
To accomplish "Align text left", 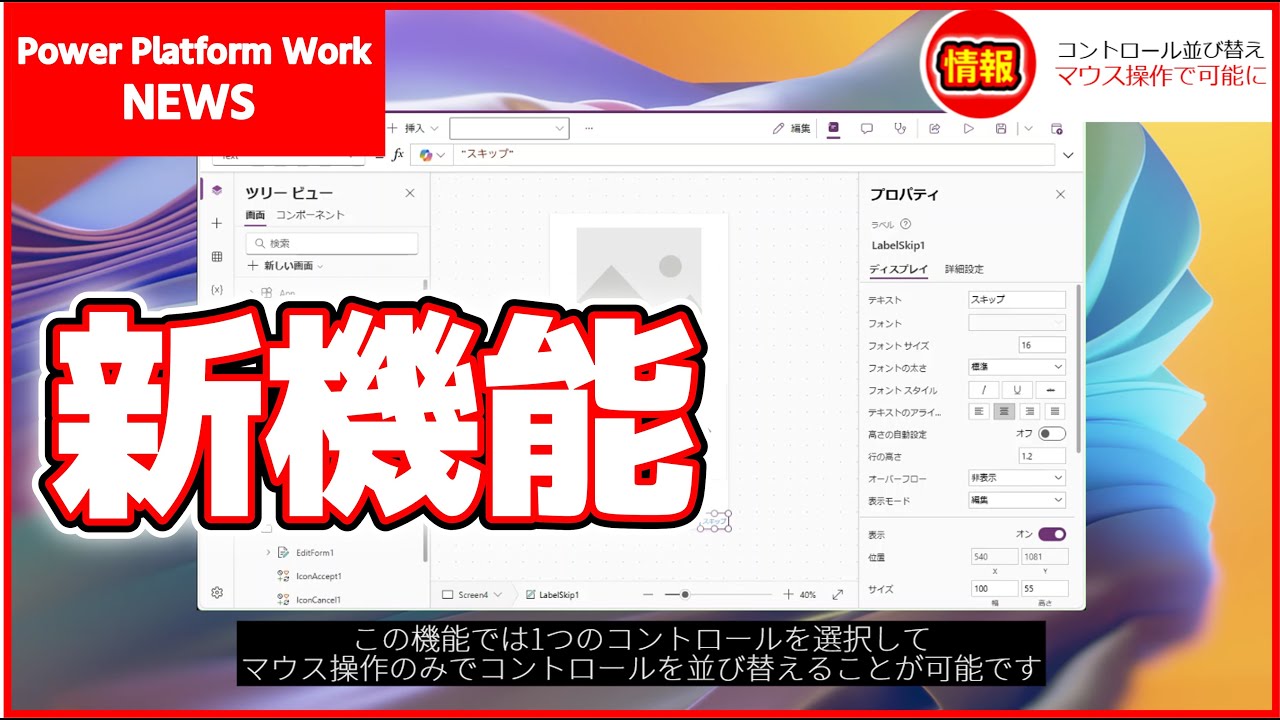I will click(981, 411).
